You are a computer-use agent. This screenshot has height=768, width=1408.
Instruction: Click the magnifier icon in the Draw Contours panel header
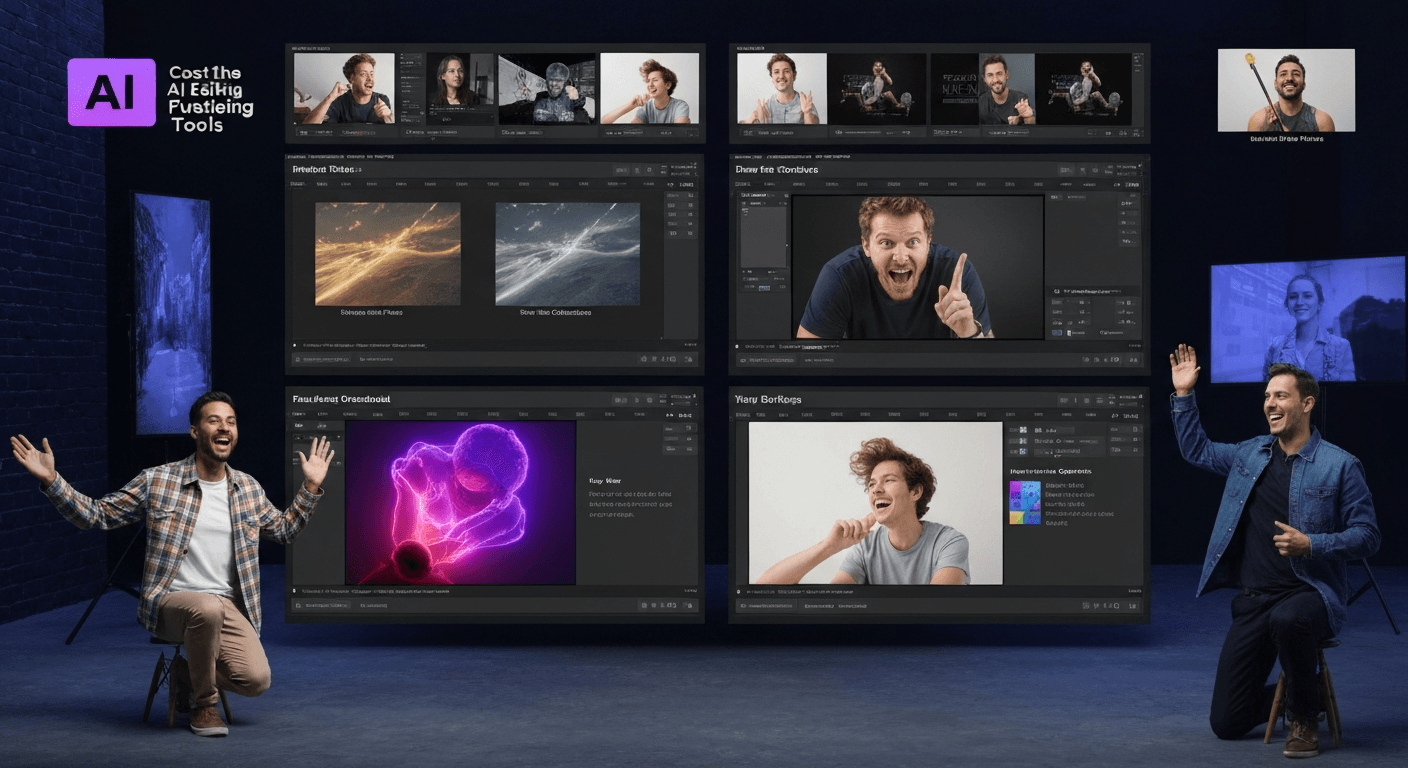coord(1083,171)
